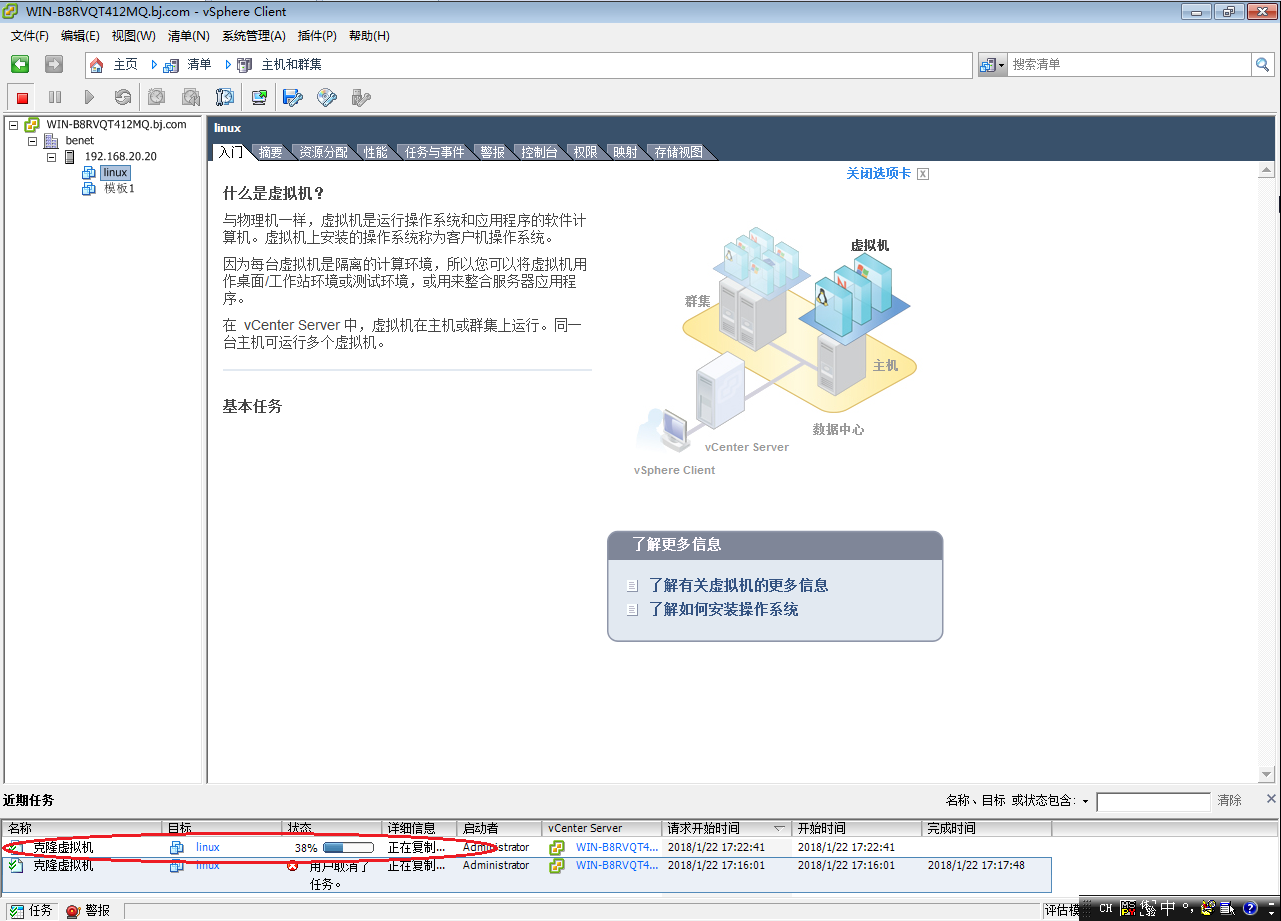This screenshot has height=921, width=1281.
Task: Switch to the 映射 tab
Action: tap(625, 153)
